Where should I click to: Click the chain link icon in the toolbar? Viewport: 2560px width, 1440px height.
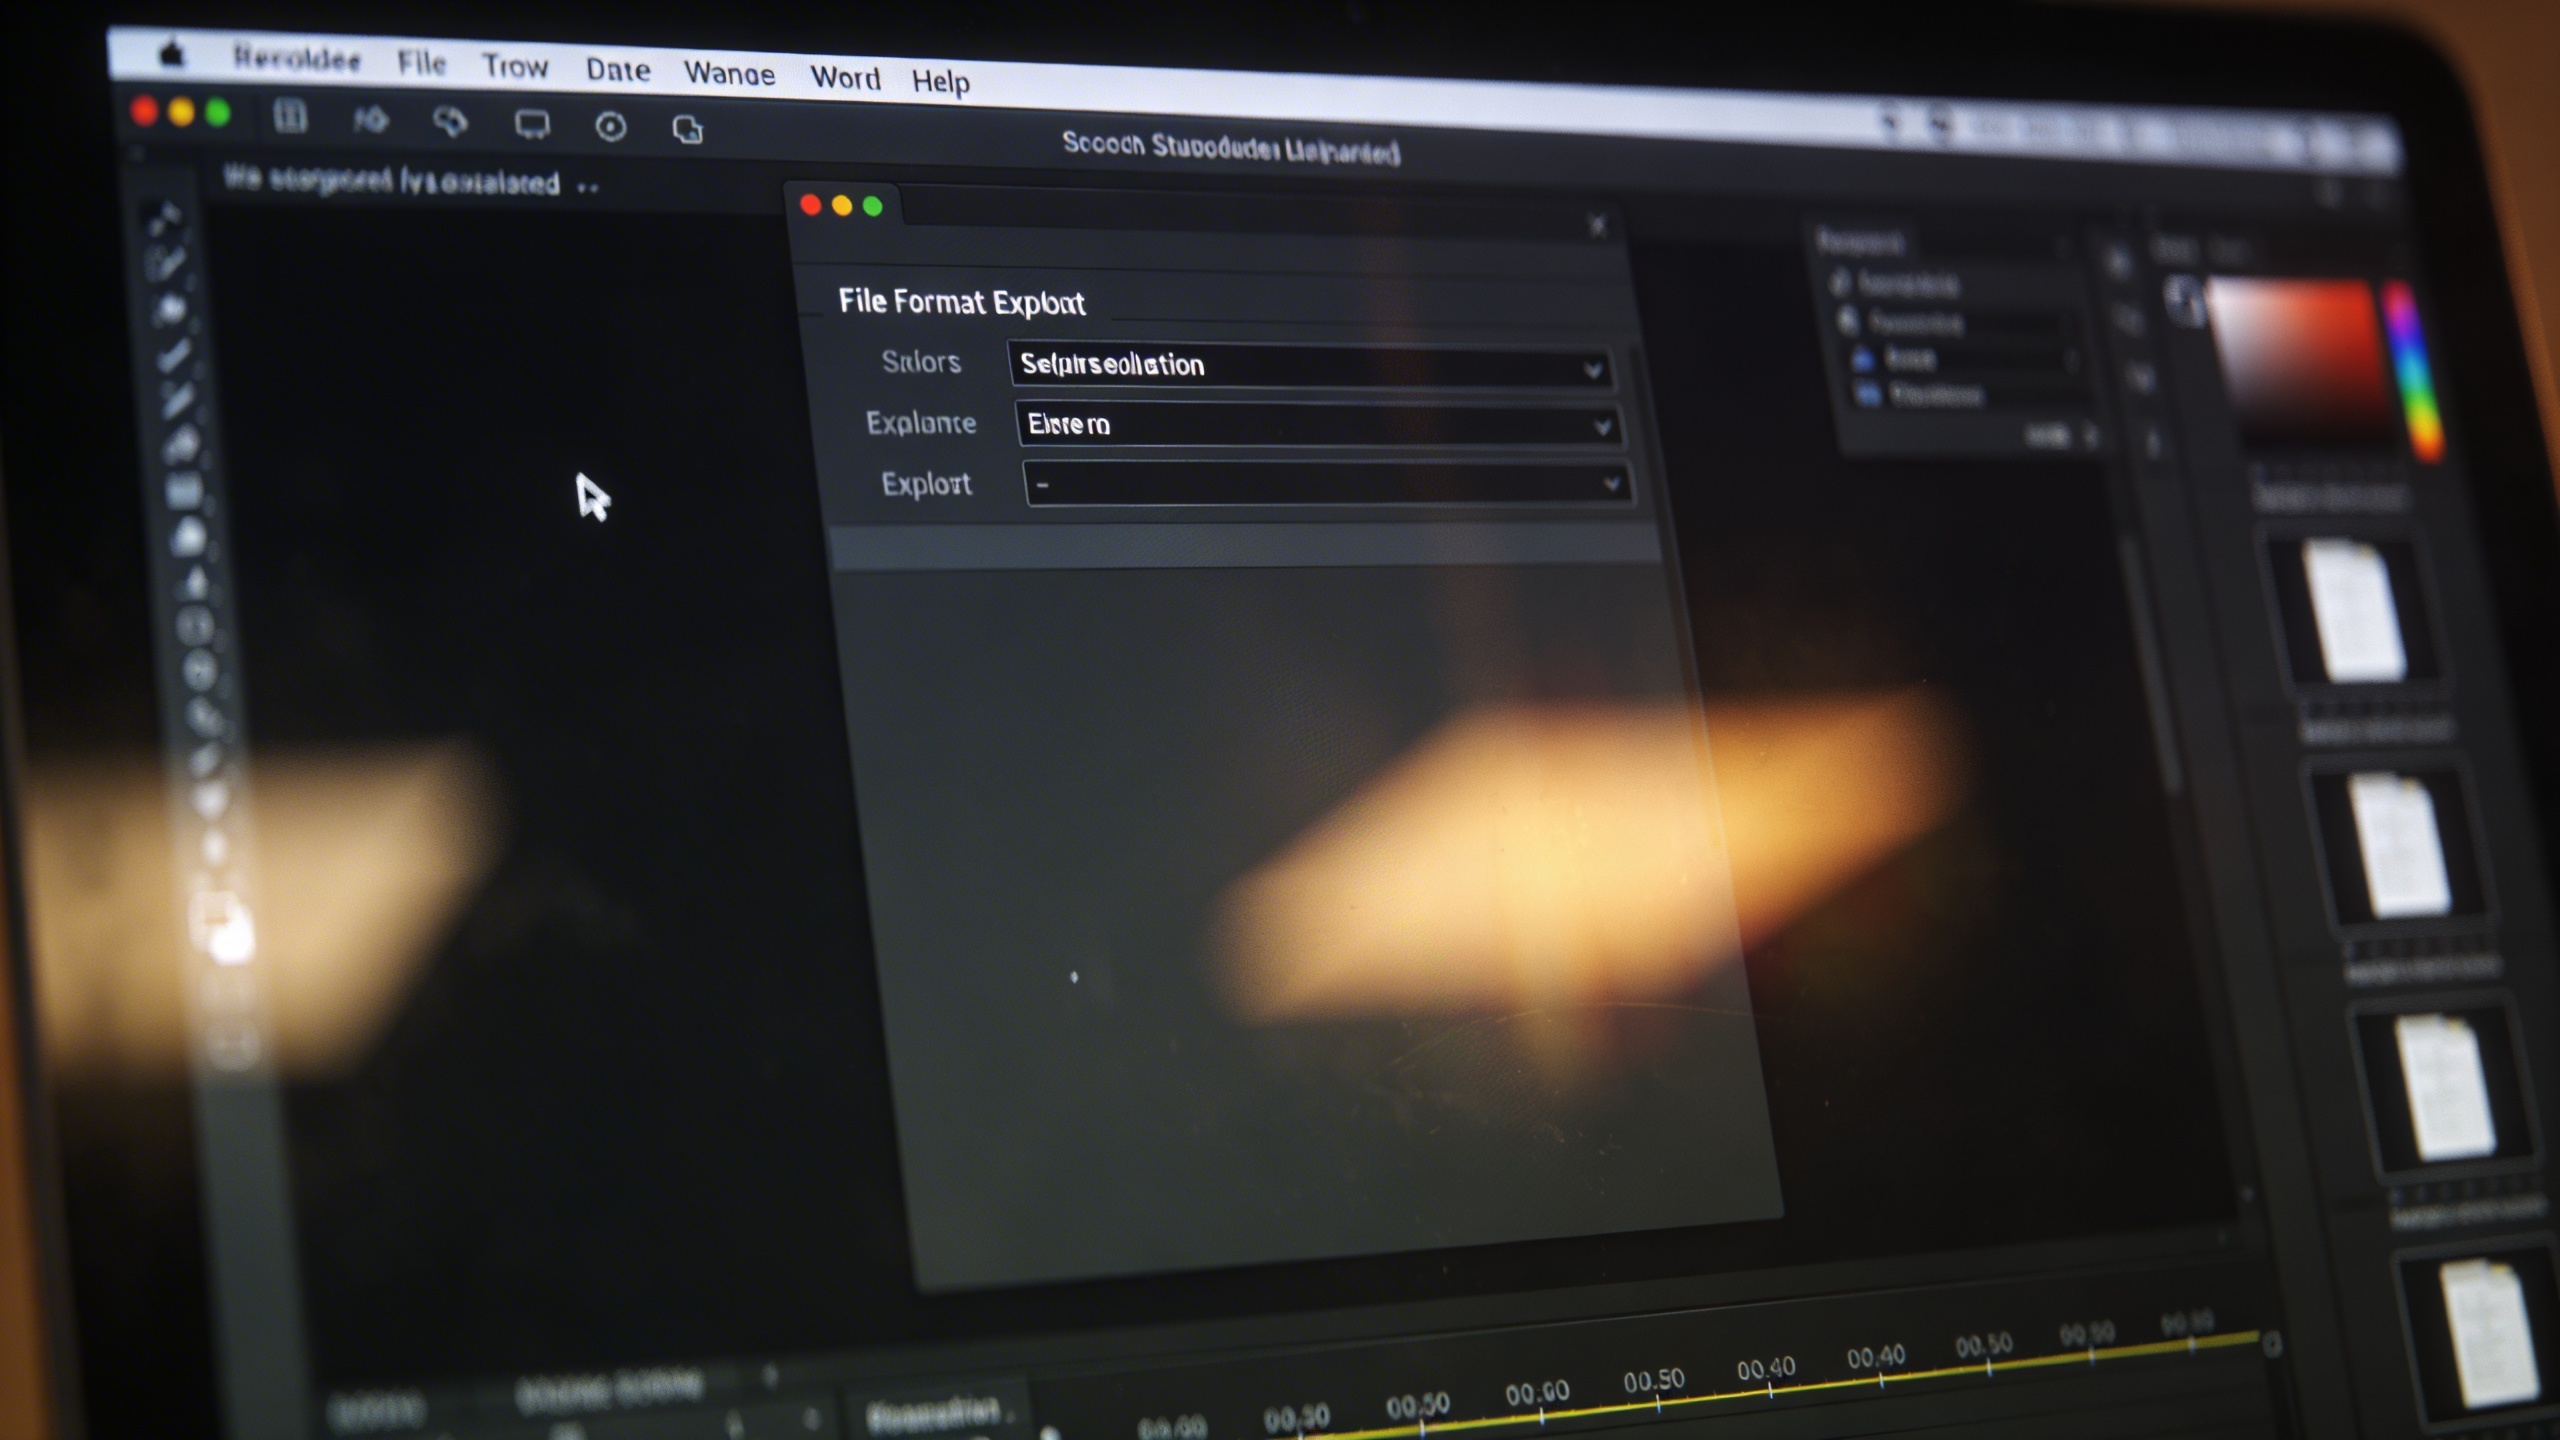point(450,122)
